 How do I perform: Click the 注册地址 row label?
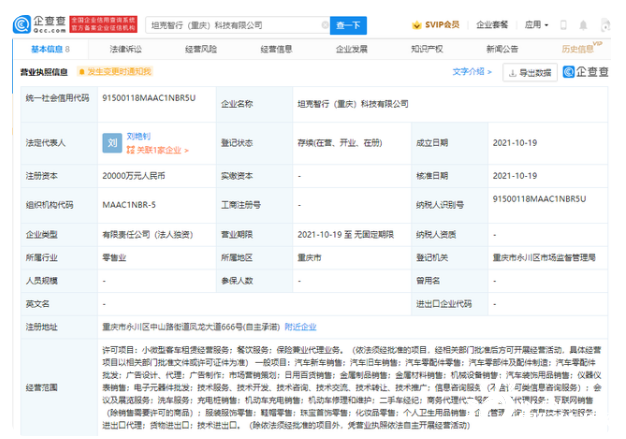[42, 327]
